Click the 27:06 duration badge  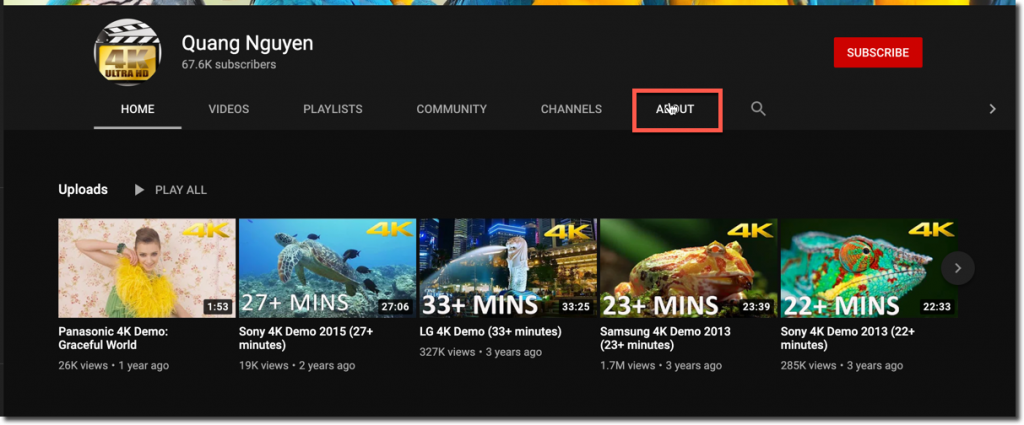[x=395, y=306]
